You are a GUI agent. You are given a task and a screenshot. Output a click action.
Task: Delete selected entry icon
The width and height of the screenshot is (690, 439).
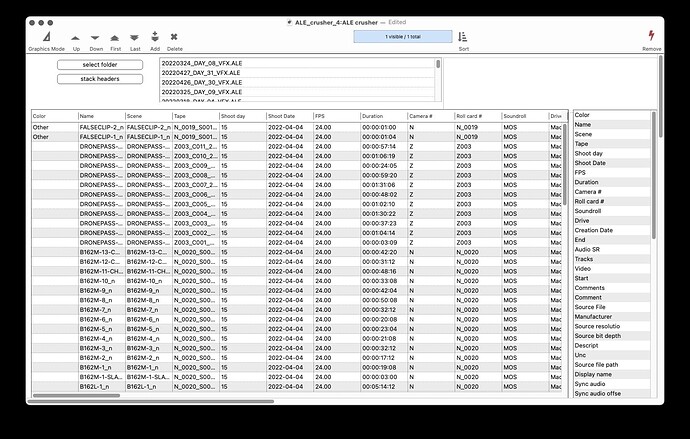[174, 37]
